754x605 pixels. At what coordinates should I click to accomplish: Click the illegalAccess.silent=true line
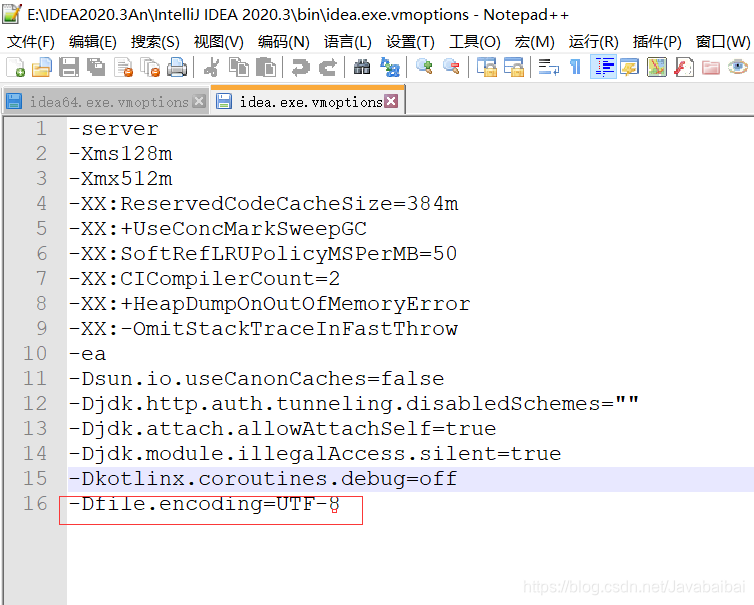click(x=315, y=454)
